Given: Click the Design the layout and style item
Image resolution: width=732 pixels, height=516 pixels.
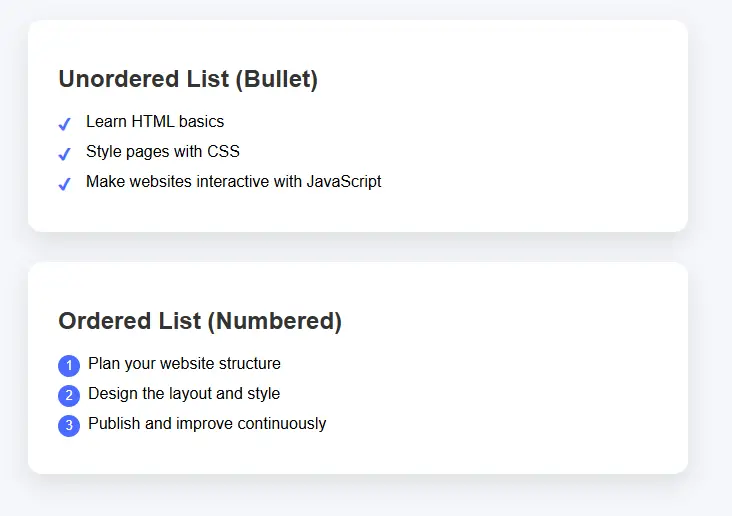Looking at the screenshot, I should point(184,394).
